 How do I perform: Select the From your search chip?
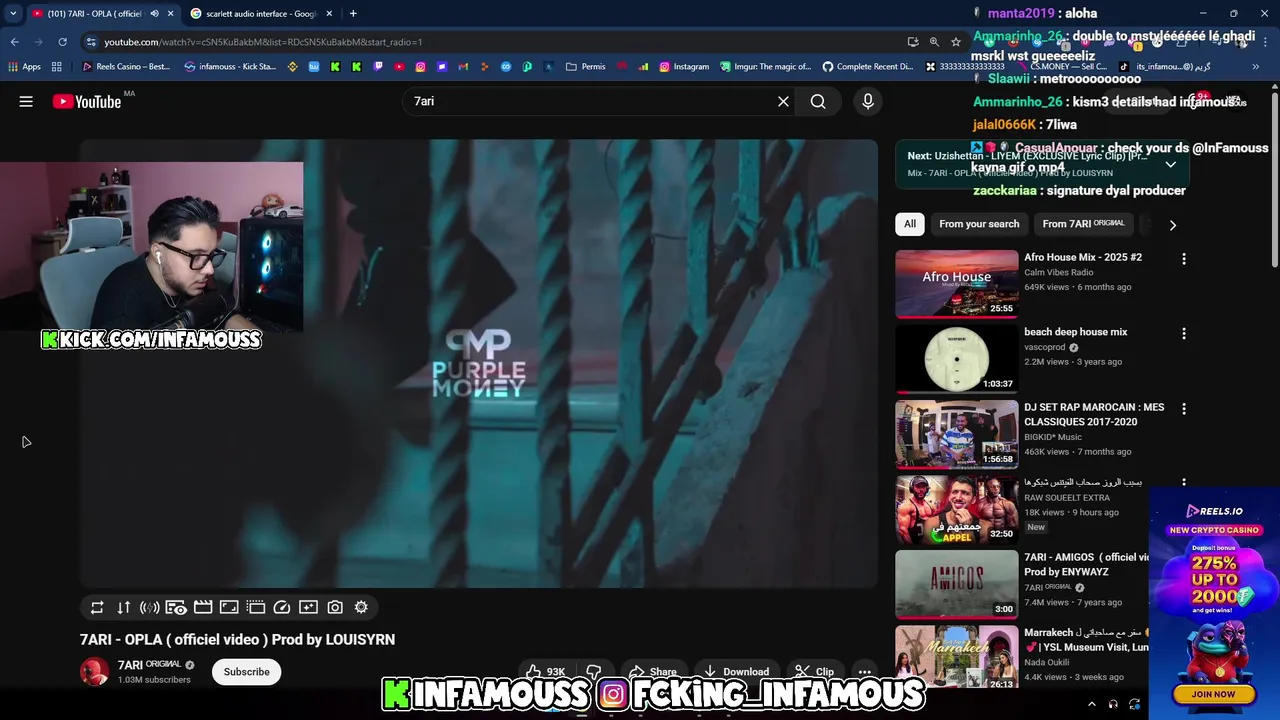coord(979,224)
